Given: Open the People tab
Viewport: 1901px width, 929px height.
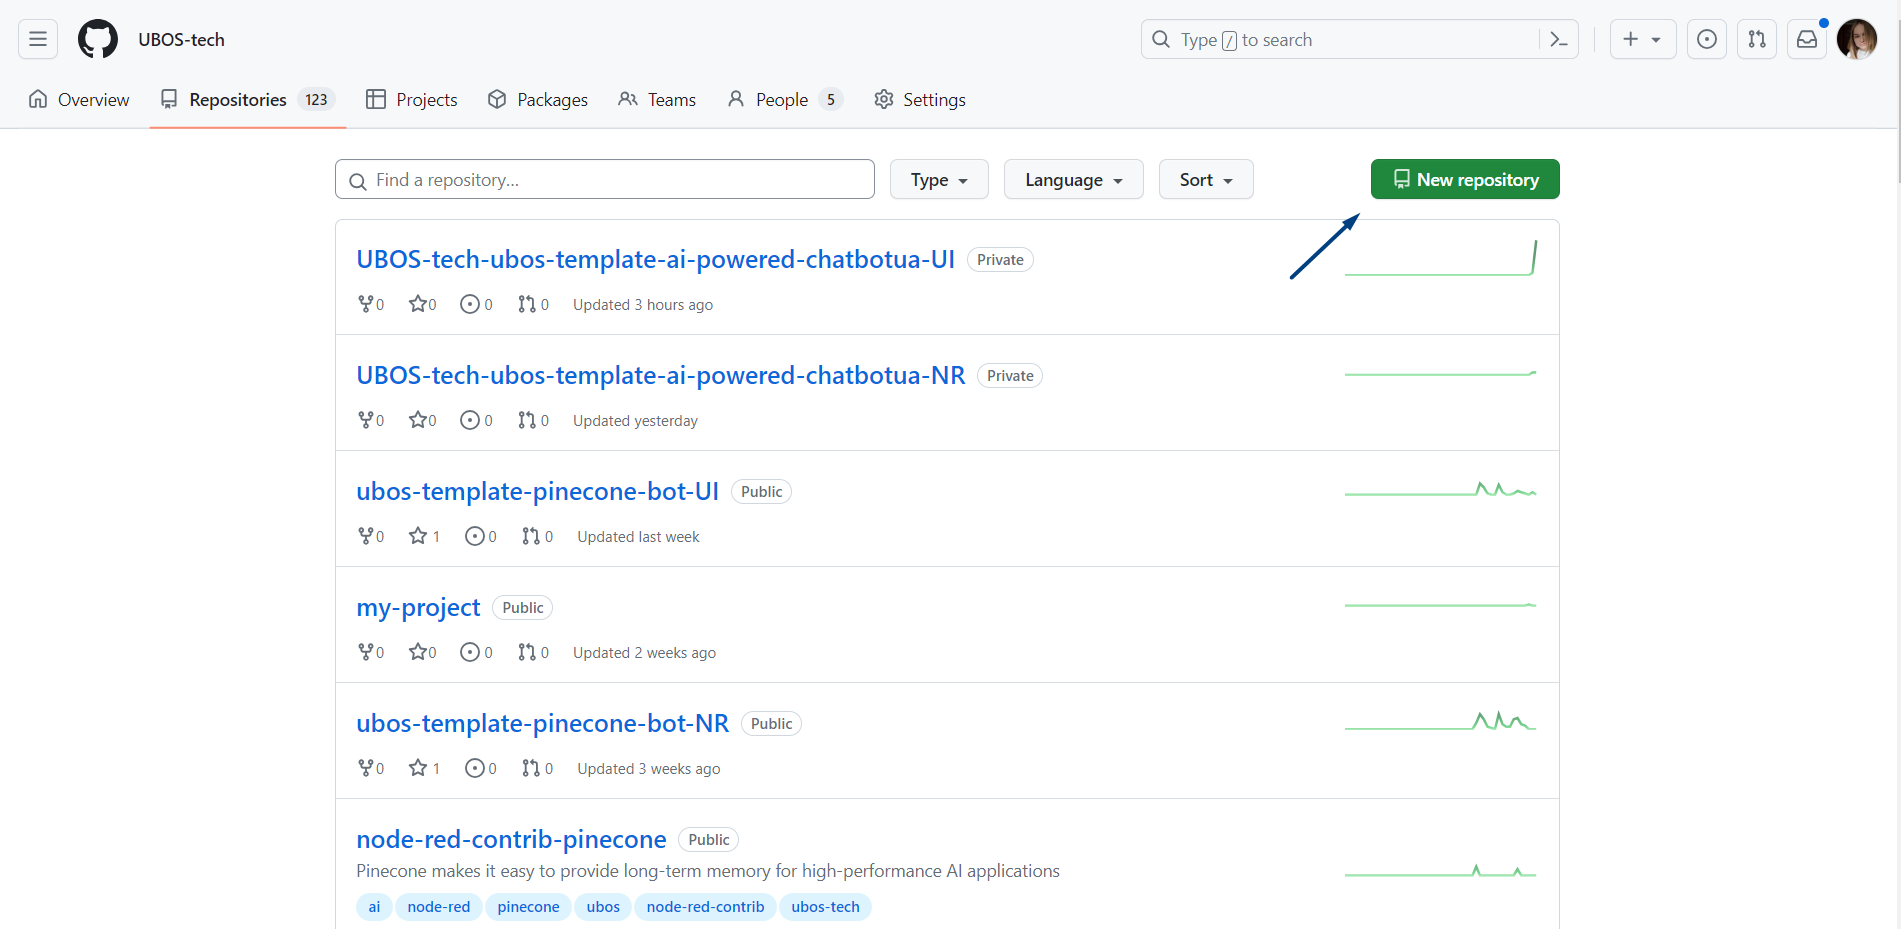Looking at the screenshot, I should 785,99.
